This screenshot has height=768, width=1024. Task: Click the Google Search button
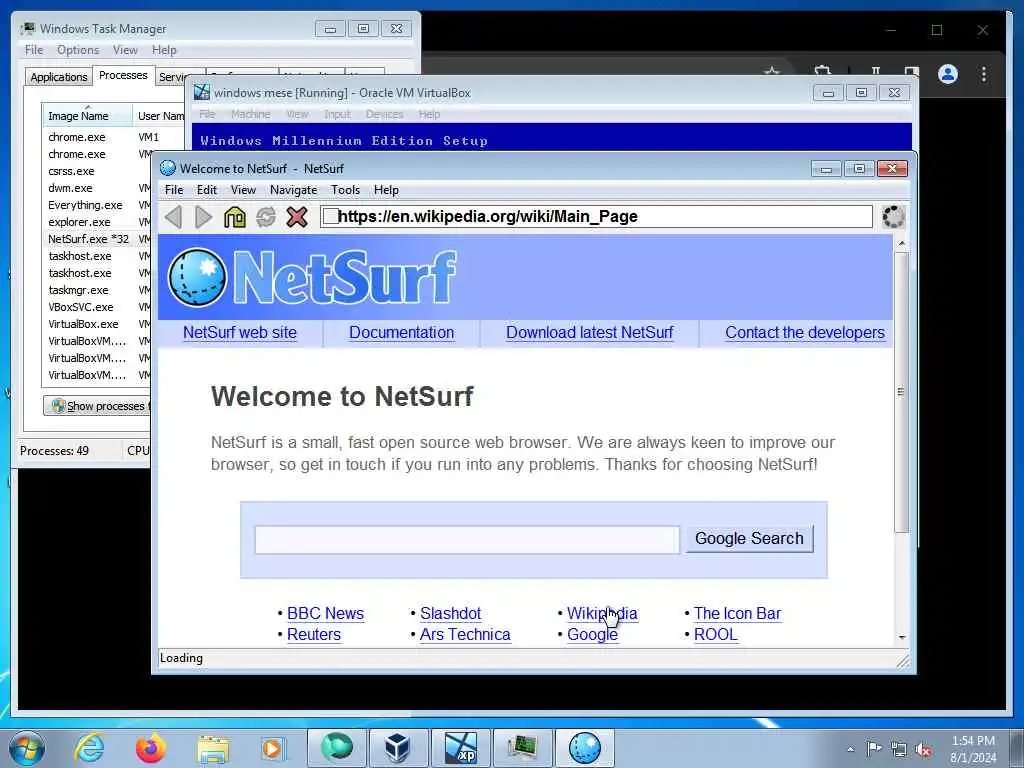coord(749,538)
